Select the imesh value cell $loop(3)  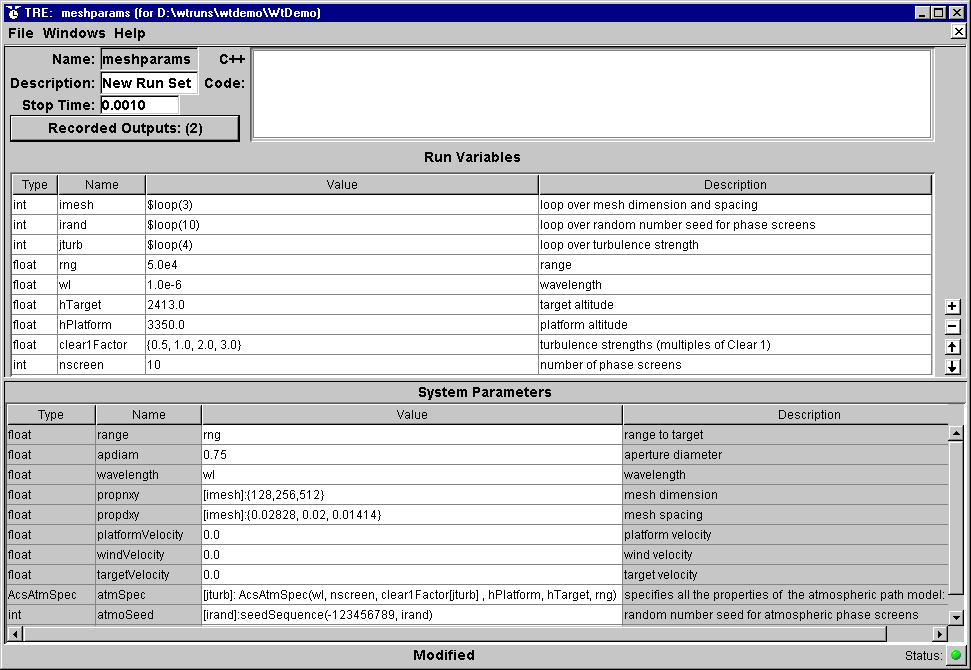click(x=342, y=205)
